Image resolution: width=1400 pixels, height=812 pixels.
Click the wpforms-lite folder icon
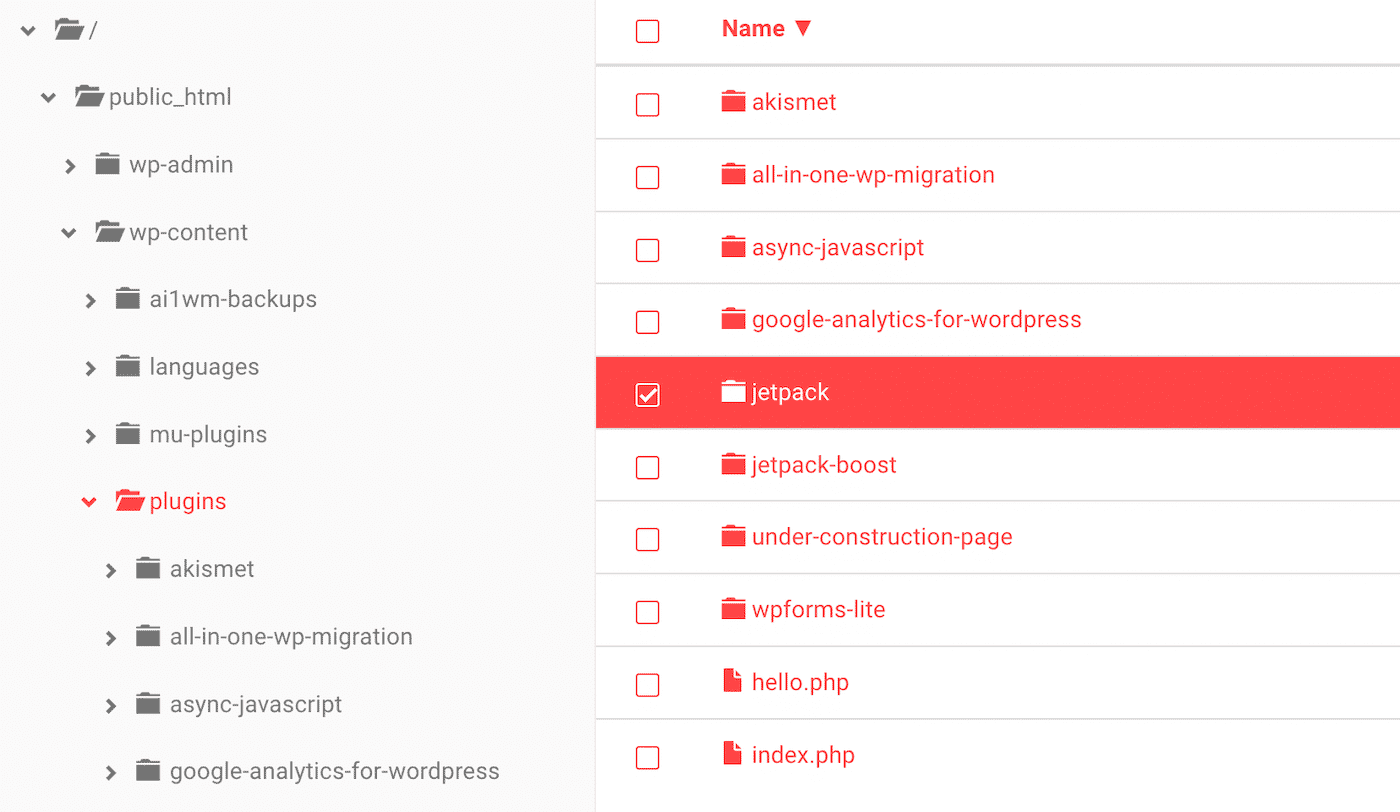point(733,609)
